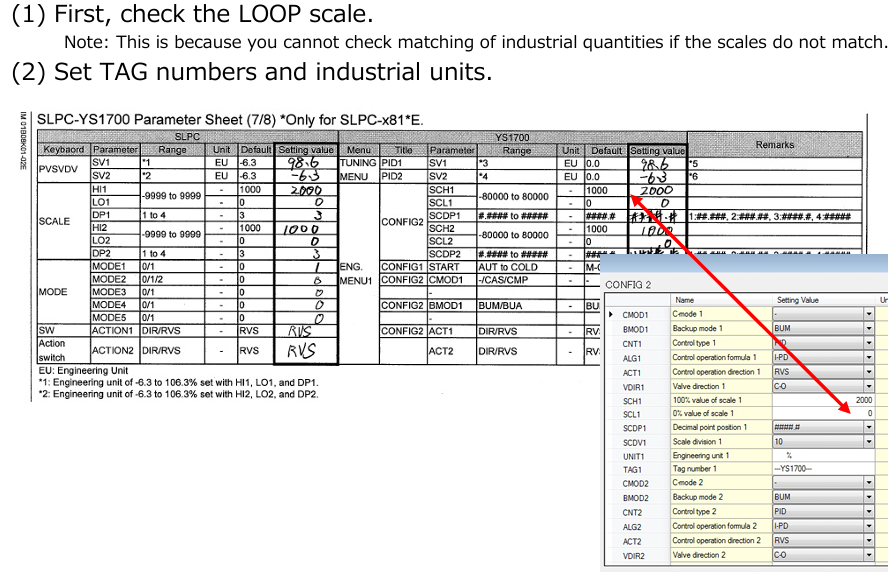Open the C-mode 2 dropdown
Screen dimensions: 893x572
(x=868, y=483)
